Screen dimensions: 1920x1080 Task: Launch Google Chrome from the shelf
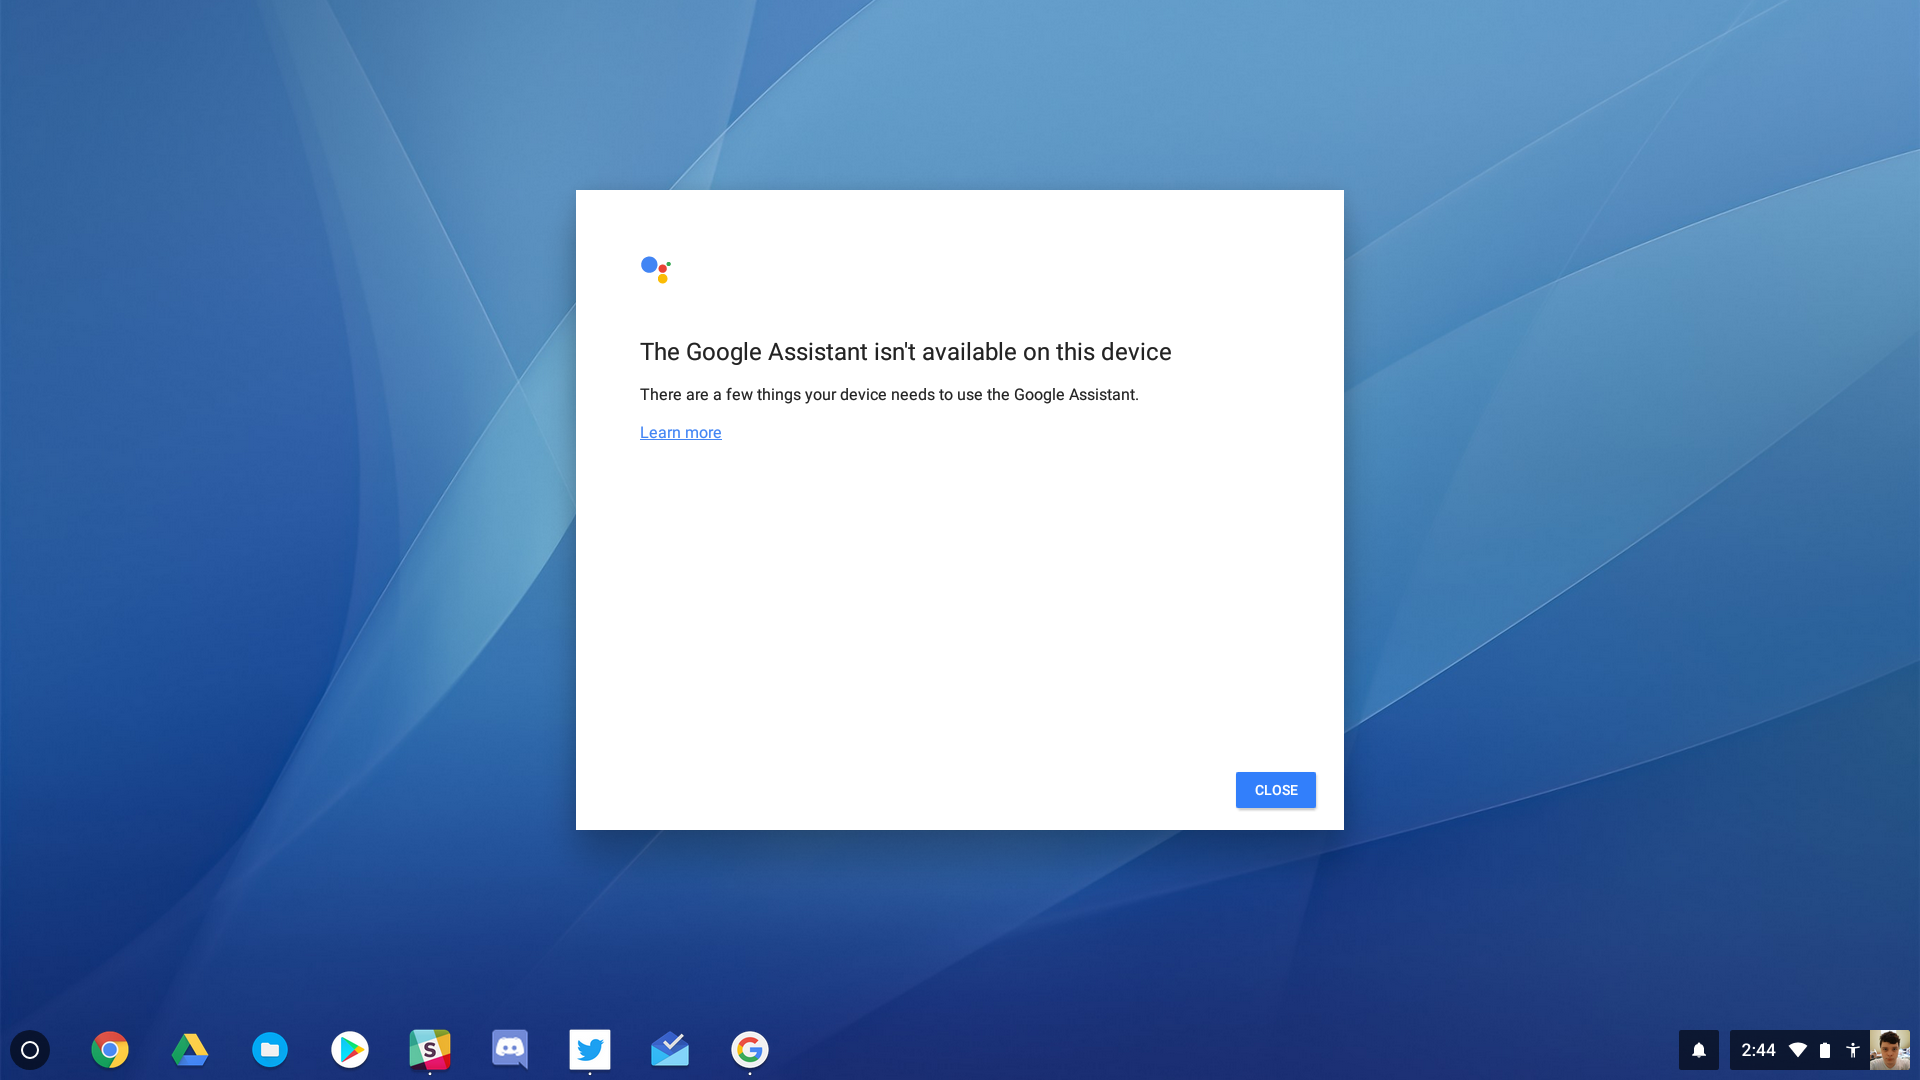coord(110,1050)
